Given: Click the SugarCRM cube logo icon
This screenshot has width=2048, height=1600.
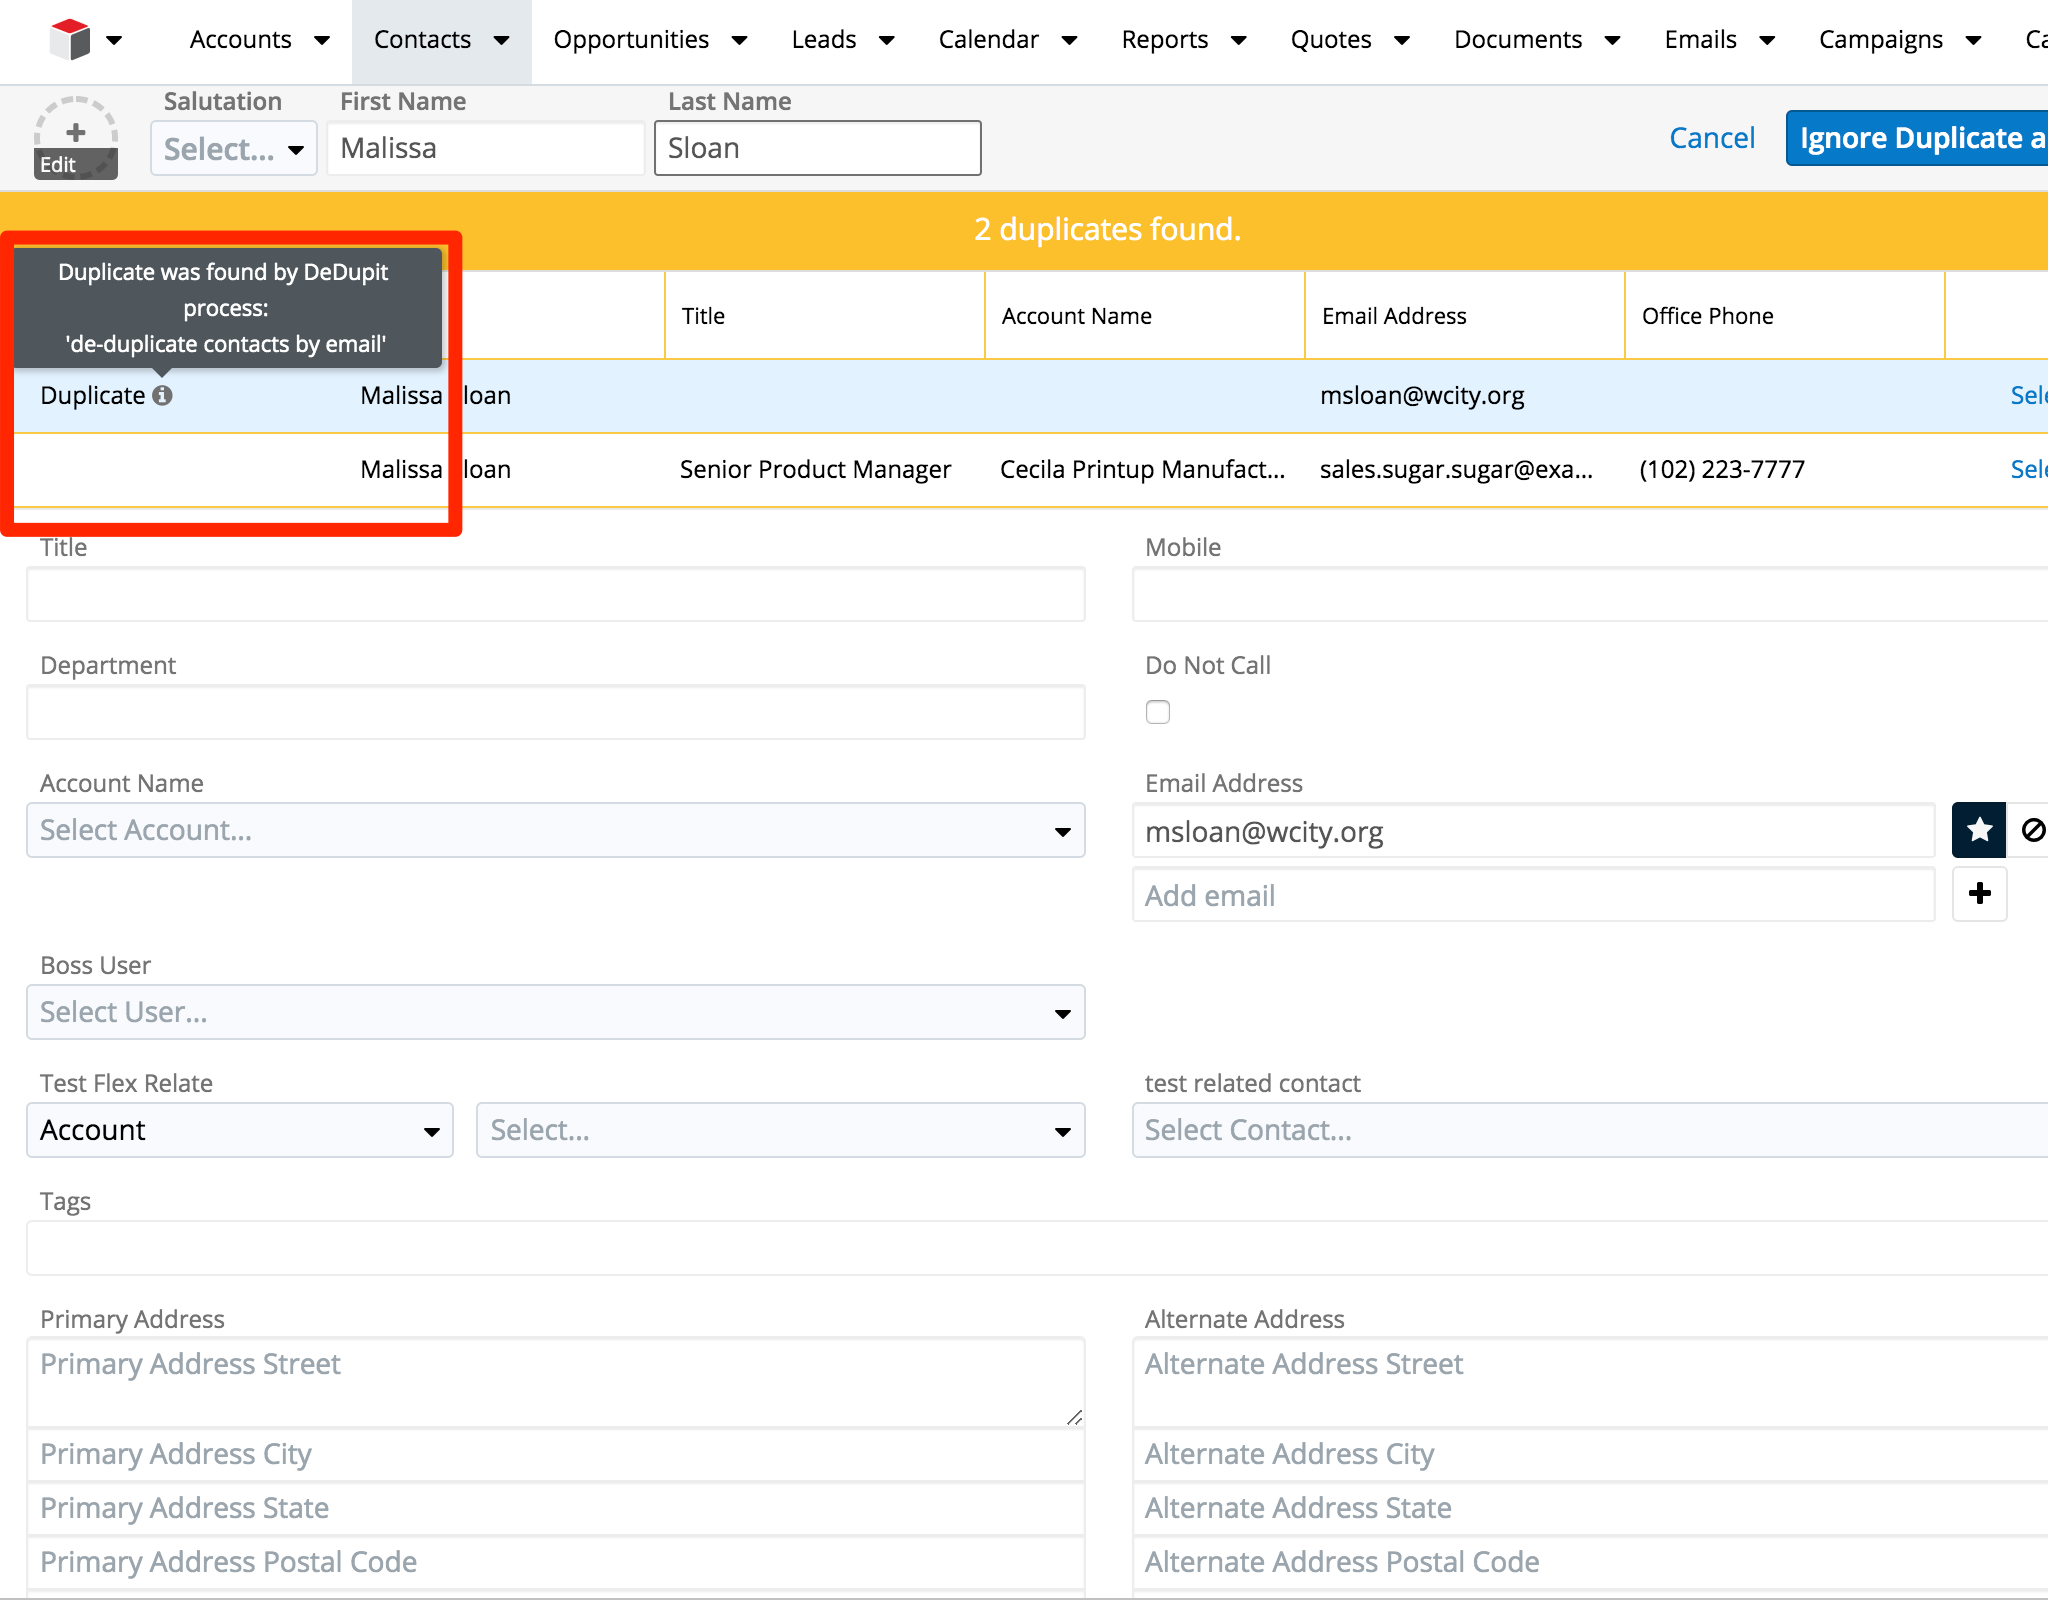Looking at the screenshot, I should 71,40.
